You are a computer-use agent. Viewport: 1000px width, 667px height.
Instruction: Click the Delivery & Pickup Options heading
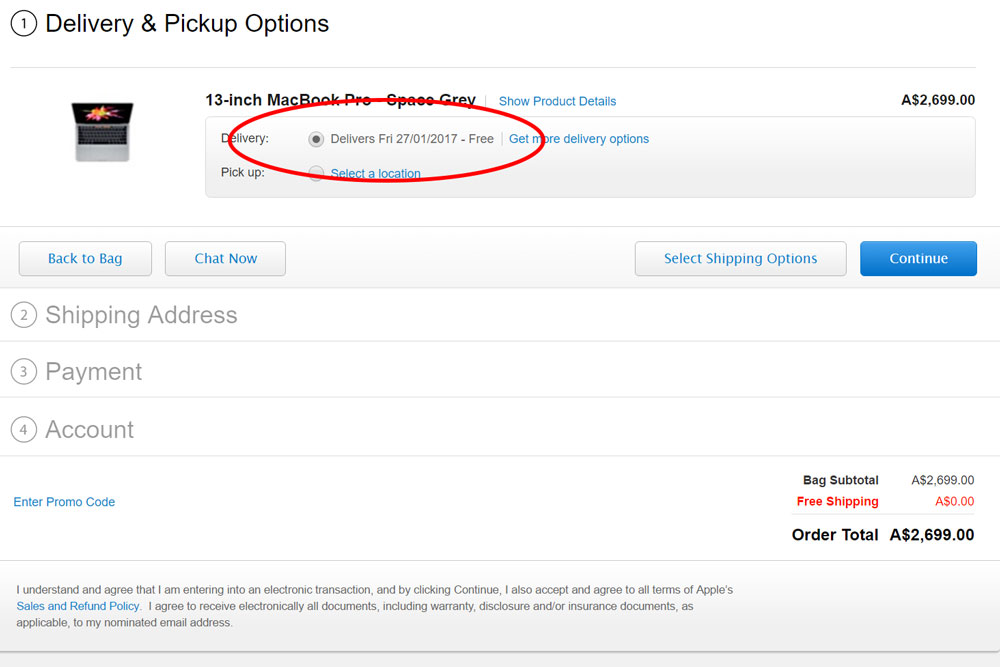[x=187, y=24]
